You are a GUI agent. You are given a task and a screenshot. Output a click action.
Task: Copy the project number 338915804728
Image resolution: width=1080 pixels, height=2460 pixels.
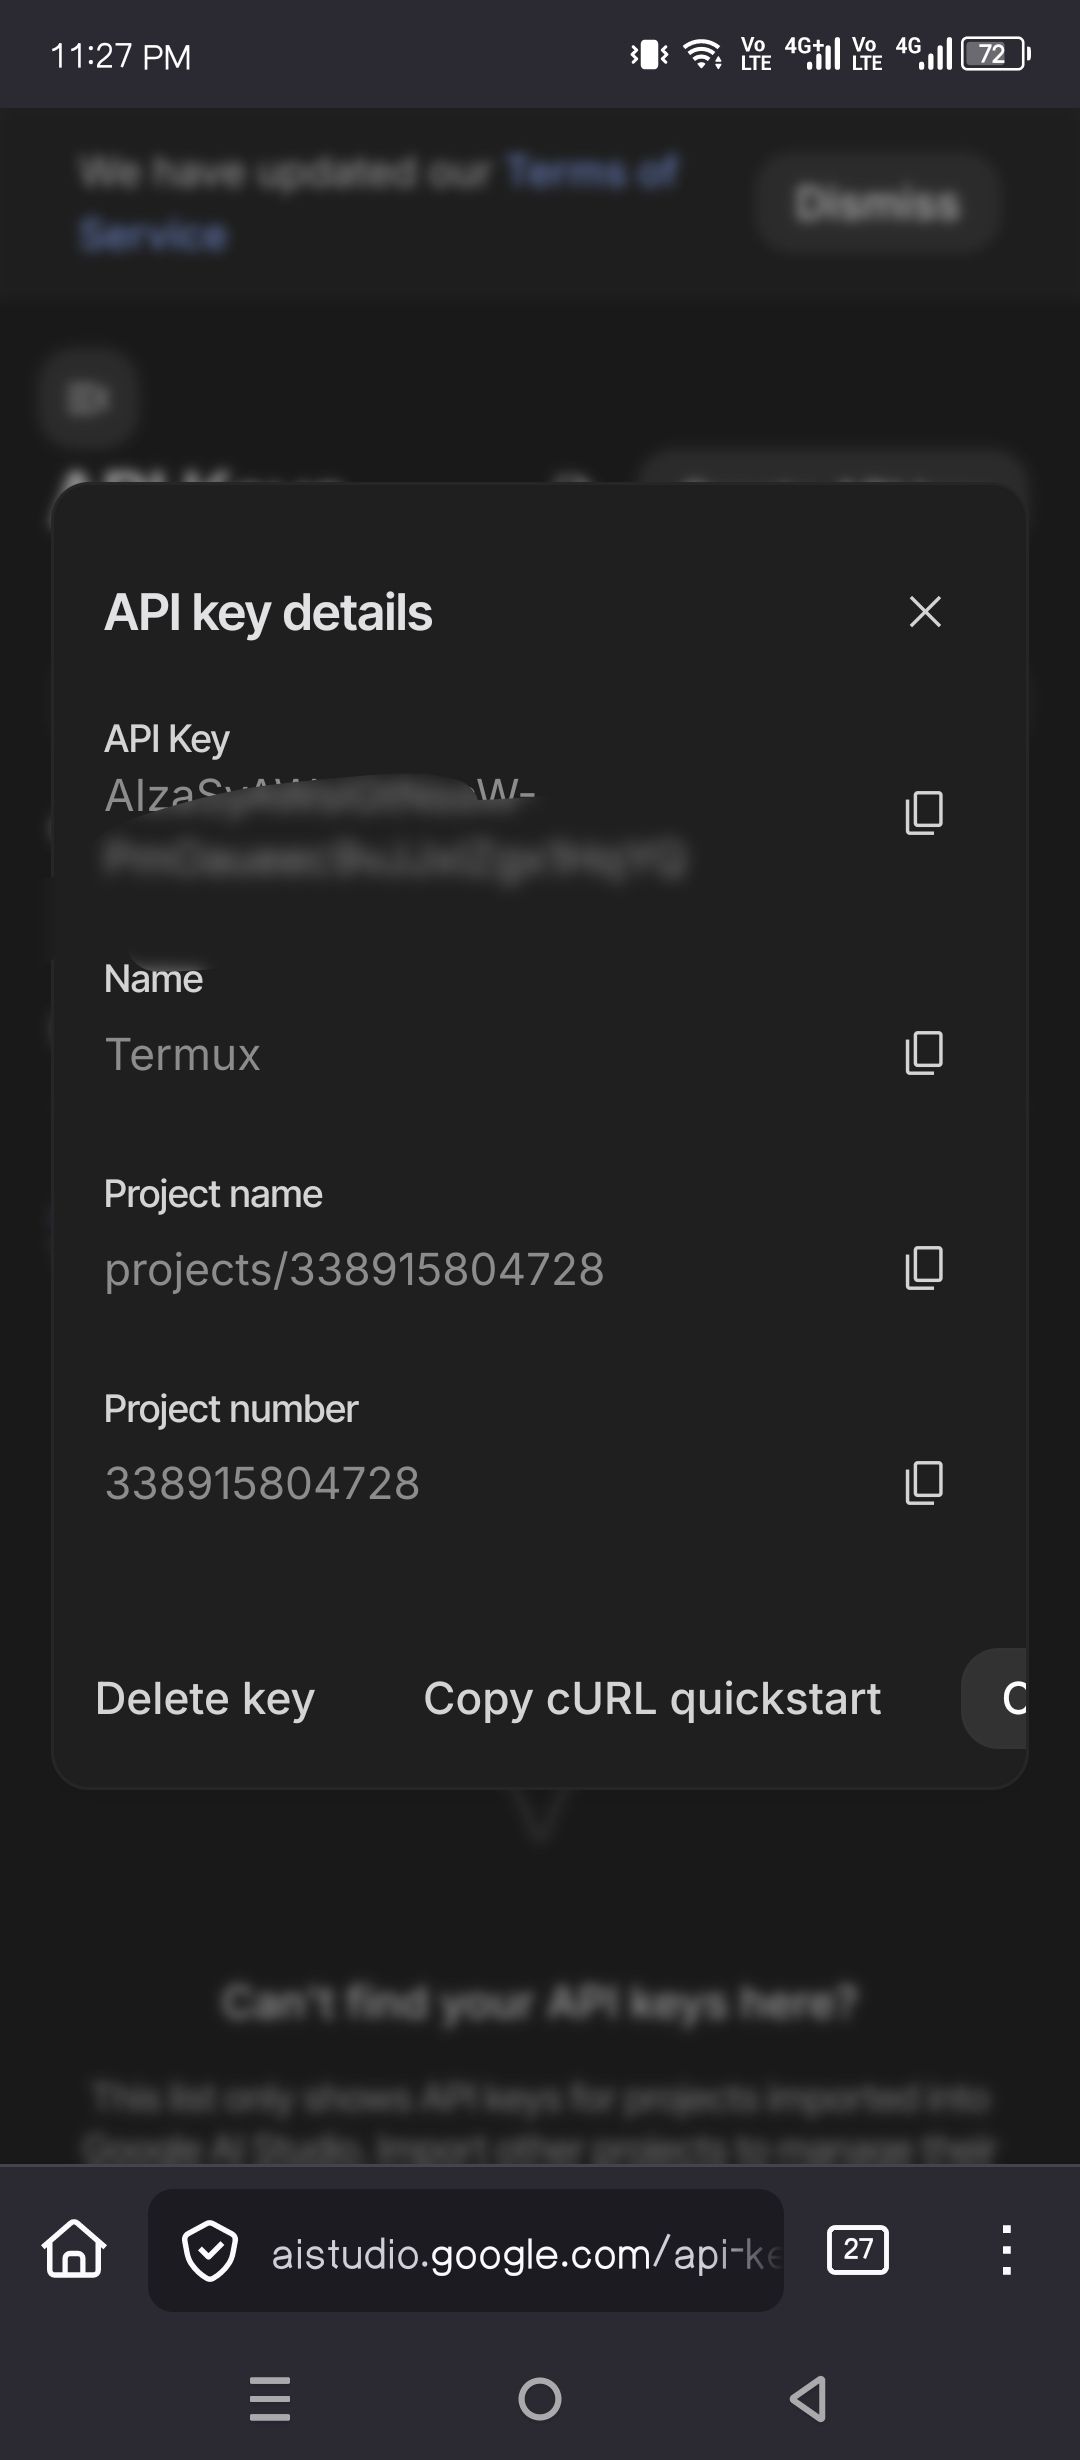(x=923, y=1482)
